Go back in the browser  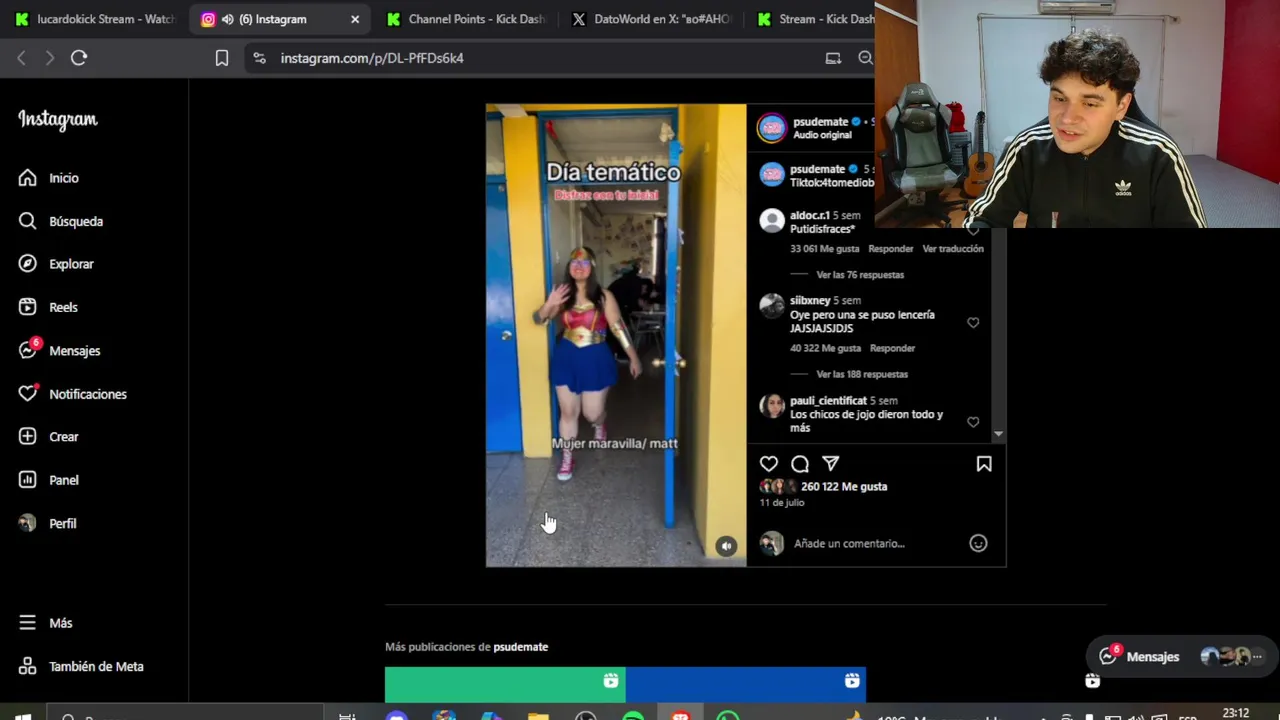point(21,58)
